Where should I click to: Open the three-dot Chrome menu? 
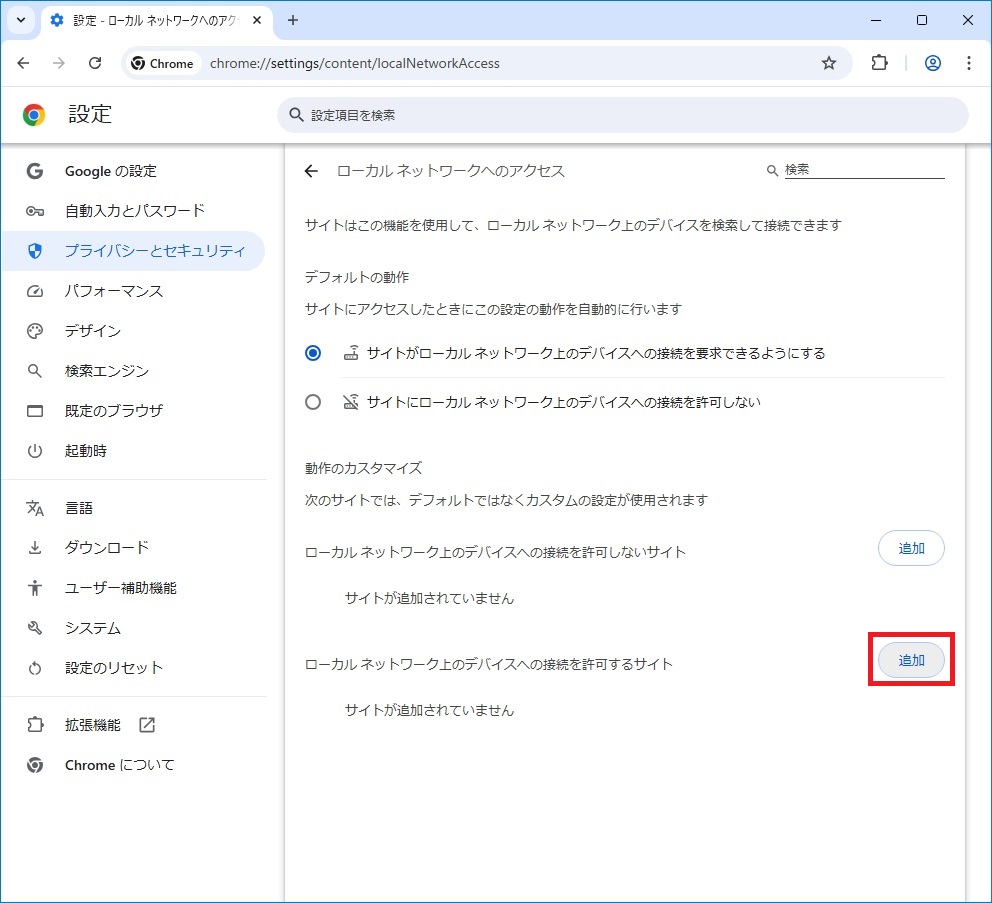coord(968,62)
